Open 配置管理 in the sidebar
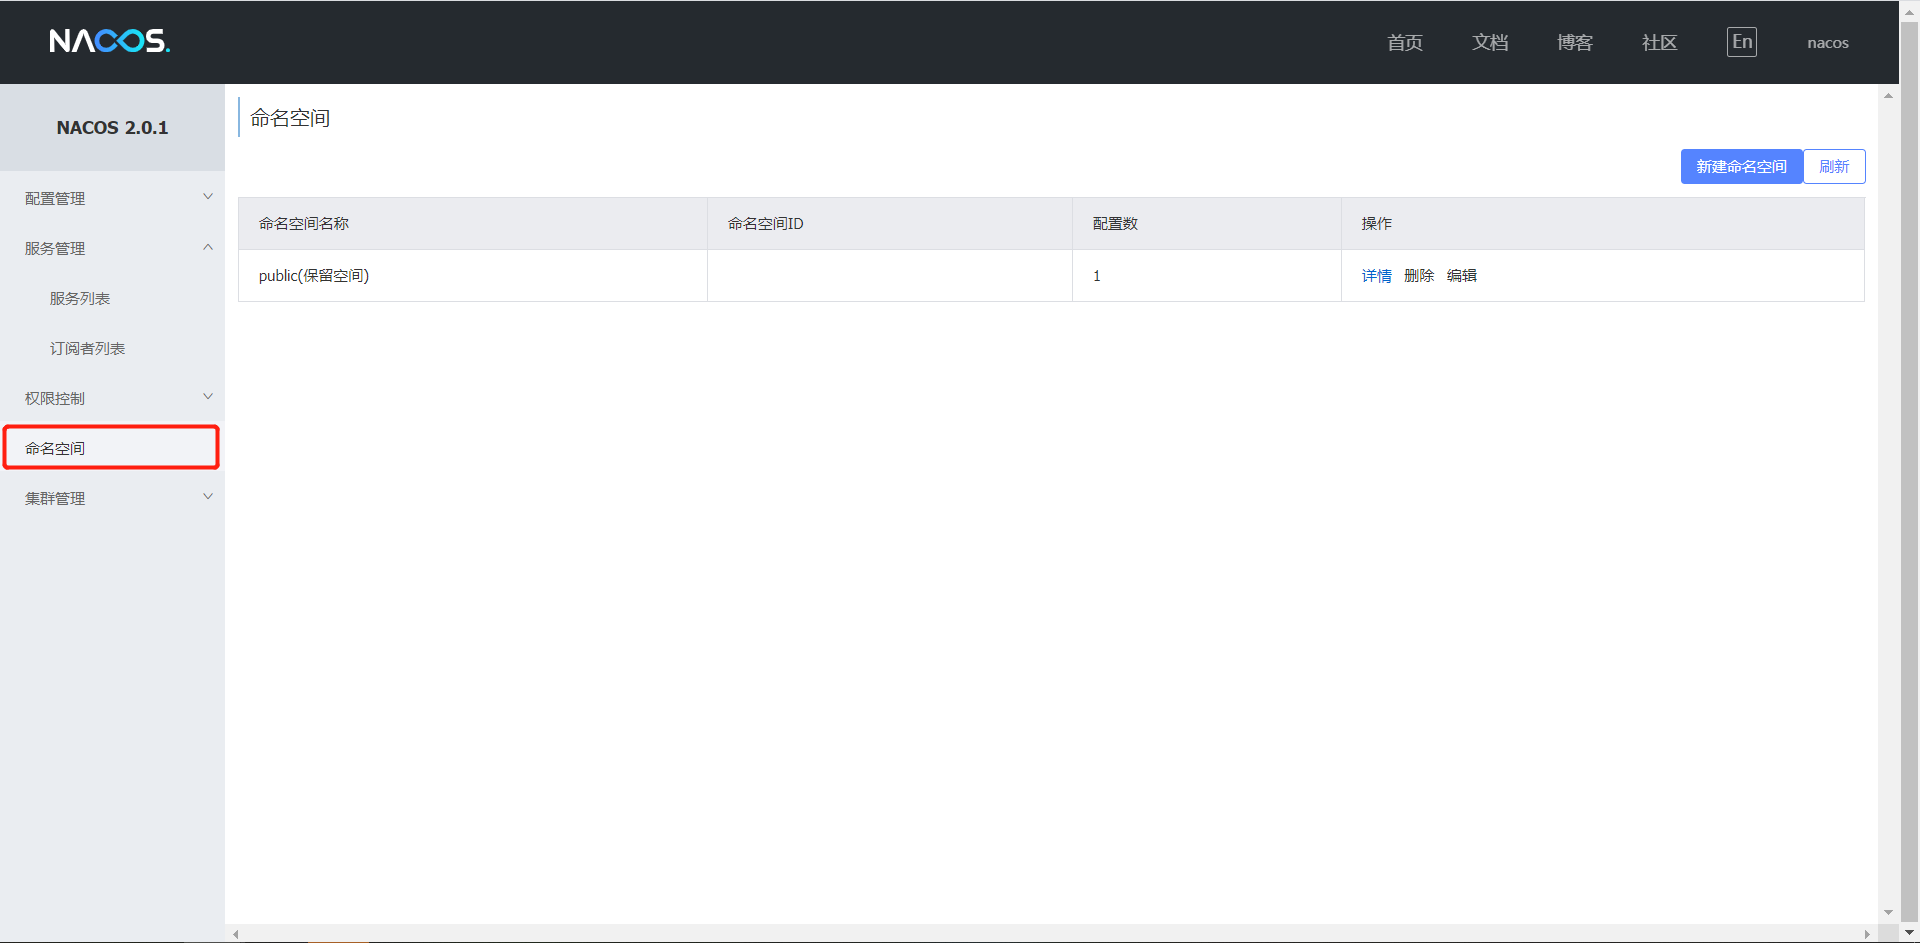 [55, 198]
